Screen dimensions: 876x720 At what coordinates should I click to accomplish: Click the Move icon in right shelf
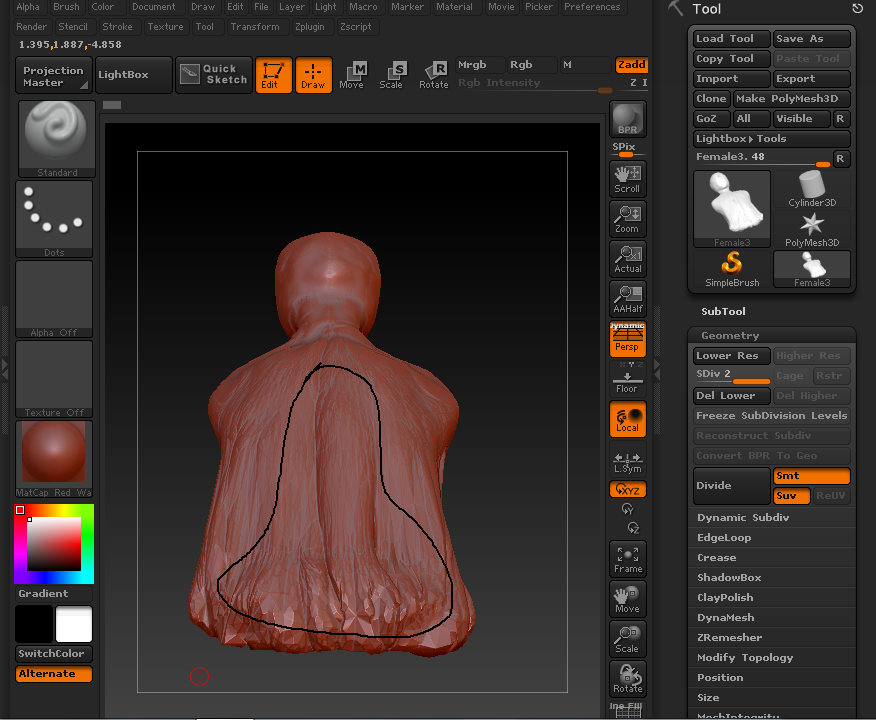point(627,599)
